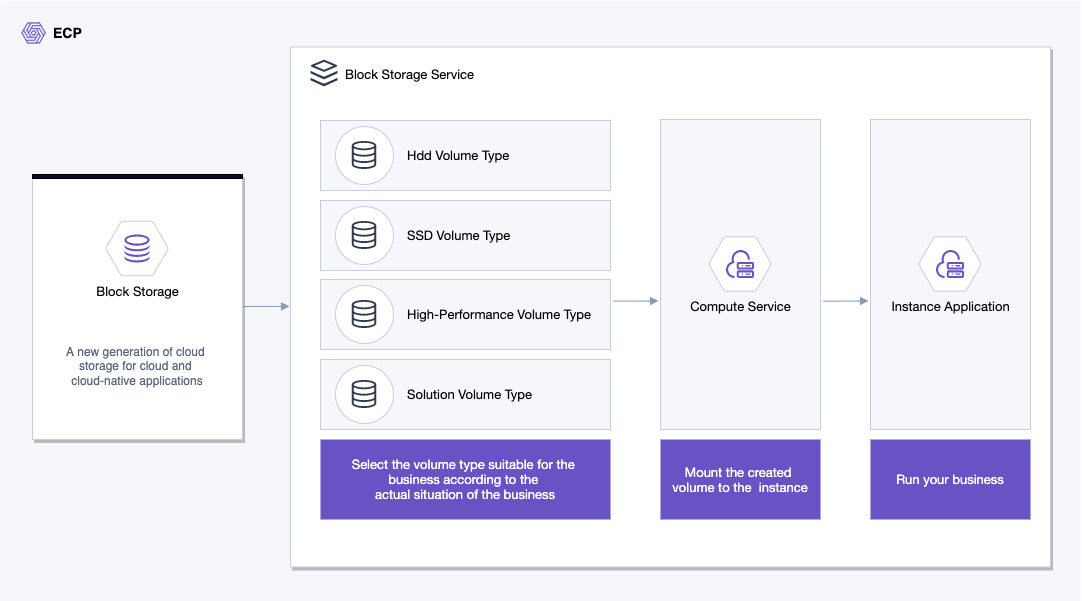Image resolution: width=1082 pixels, height=601 pixels.
Task: Click the Run your business purple box
Action: [950, 480]
